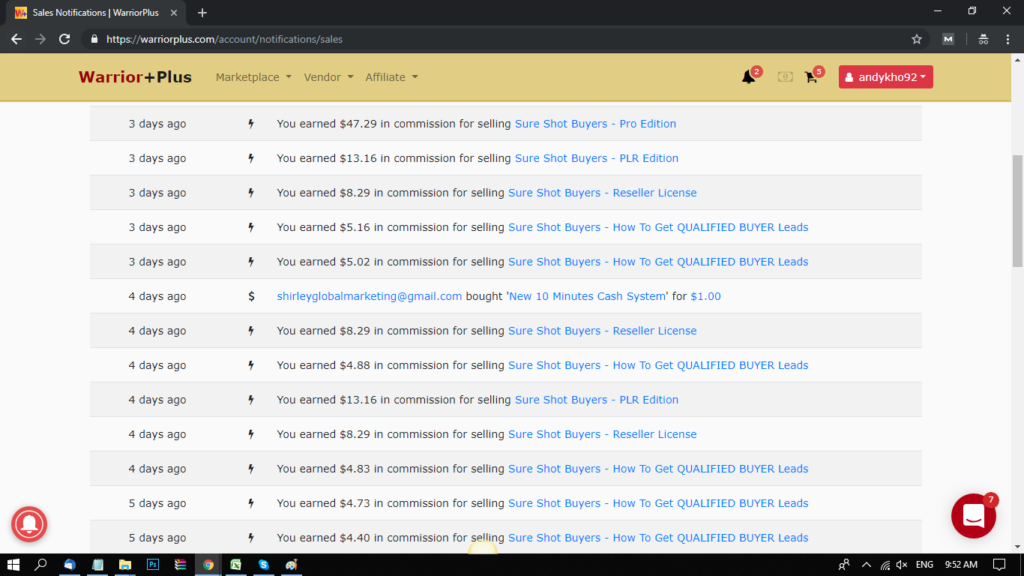
Task: Click the '5 days ago' cell in the $4.73 row
Action: click(157, 503)
